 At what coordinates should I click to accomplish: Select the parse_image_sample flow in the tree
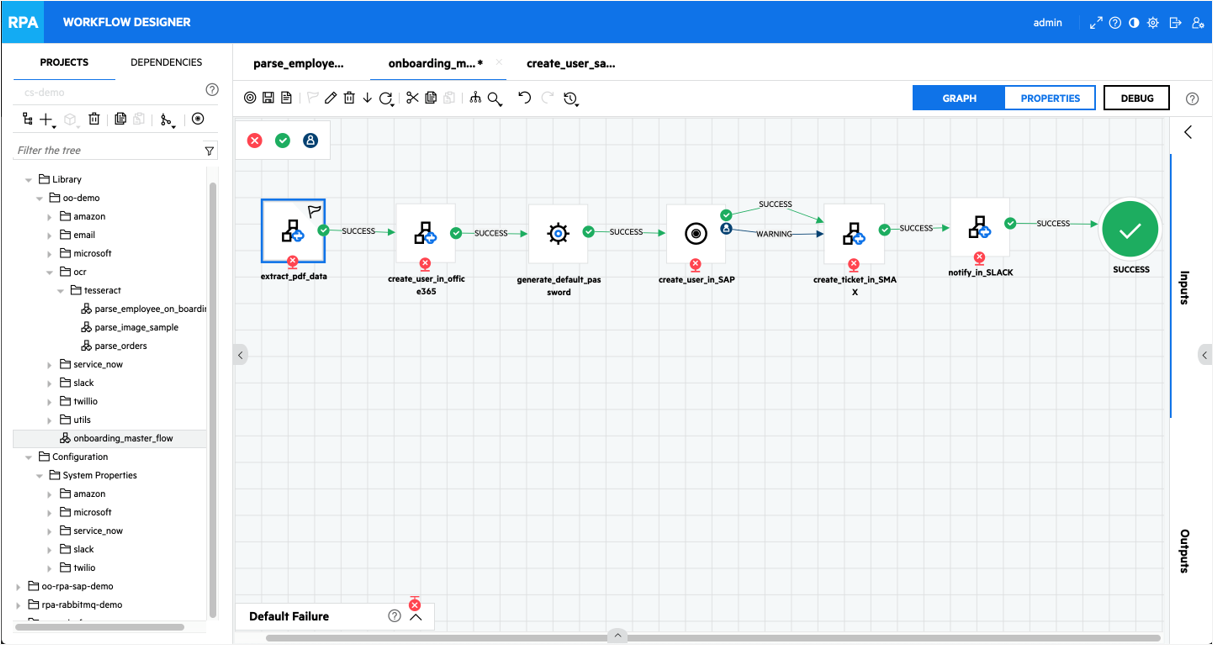point(129,328)
